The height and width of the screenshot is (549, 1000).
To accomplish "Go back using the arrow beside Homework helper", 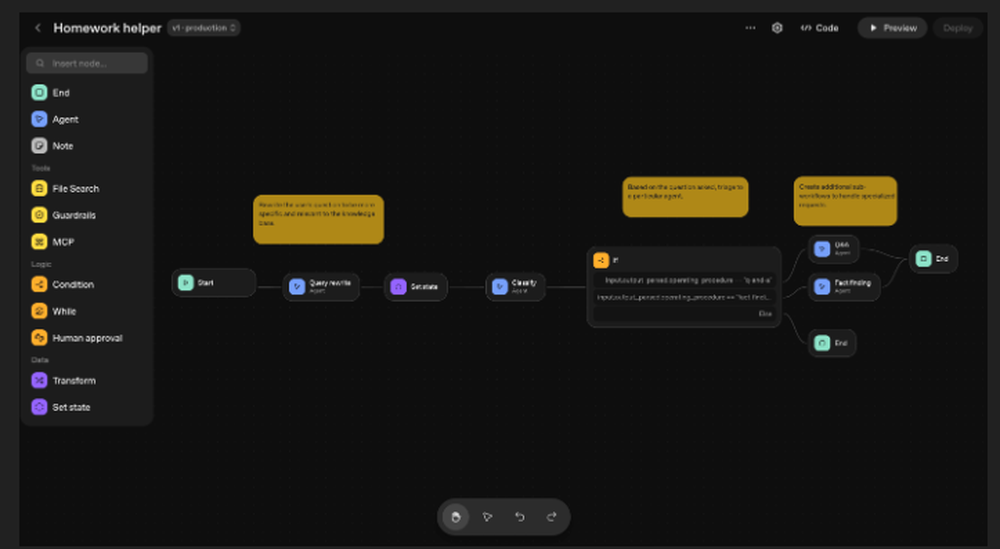I will [38, 28].
